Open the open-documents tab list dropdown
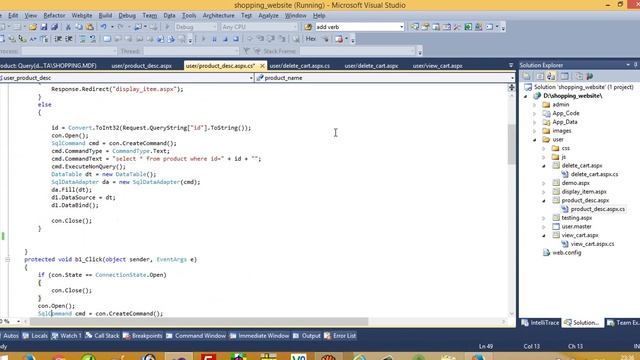The width and height of the screenshot is (640, 360). pos(511,65)
